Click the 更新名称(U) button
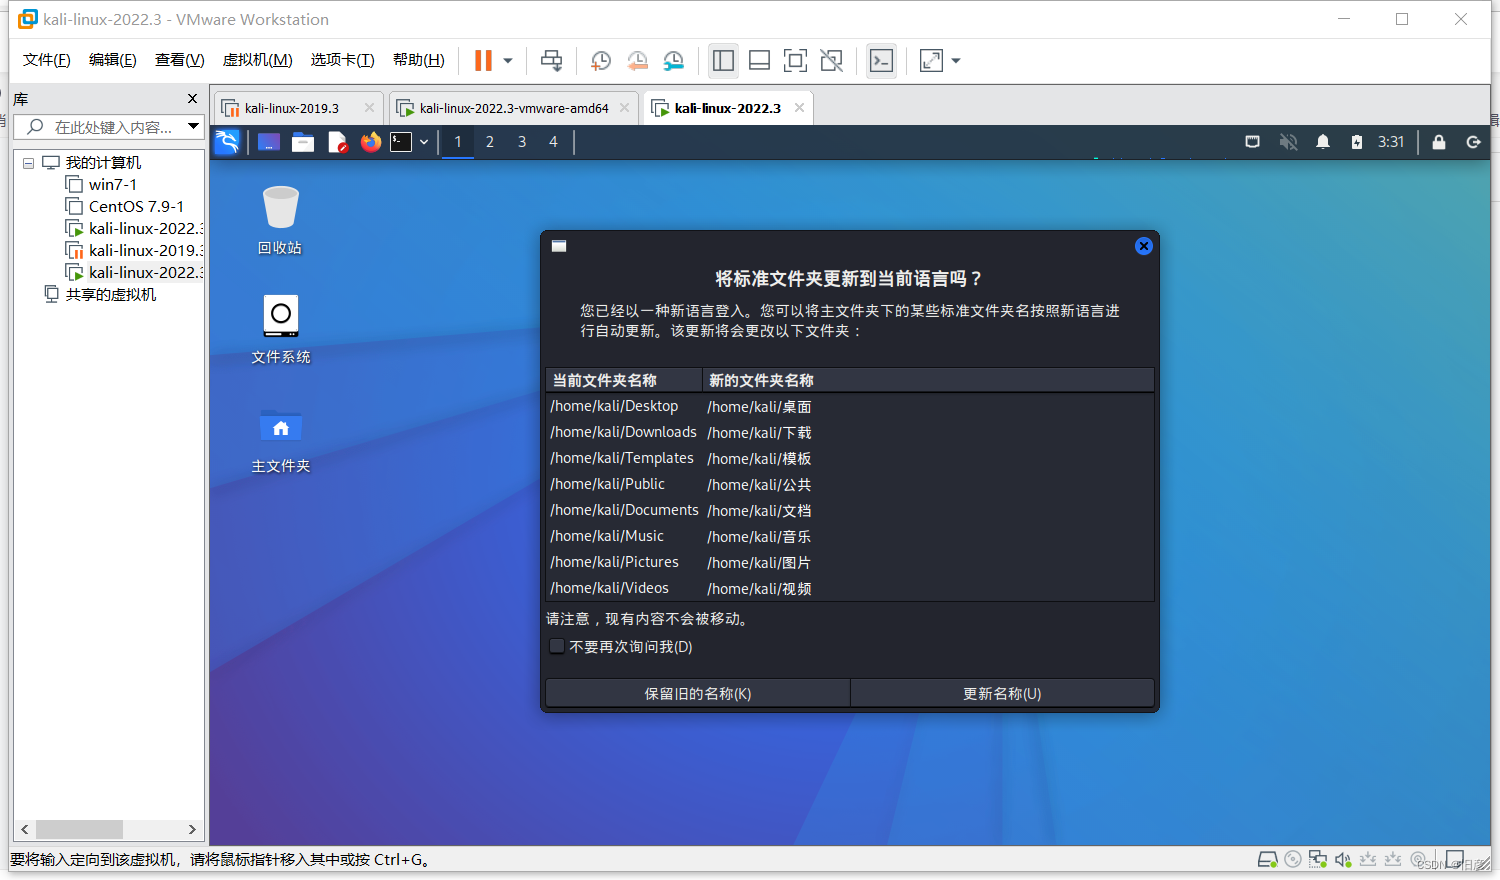1500x880 pixels. point(1002,693)
